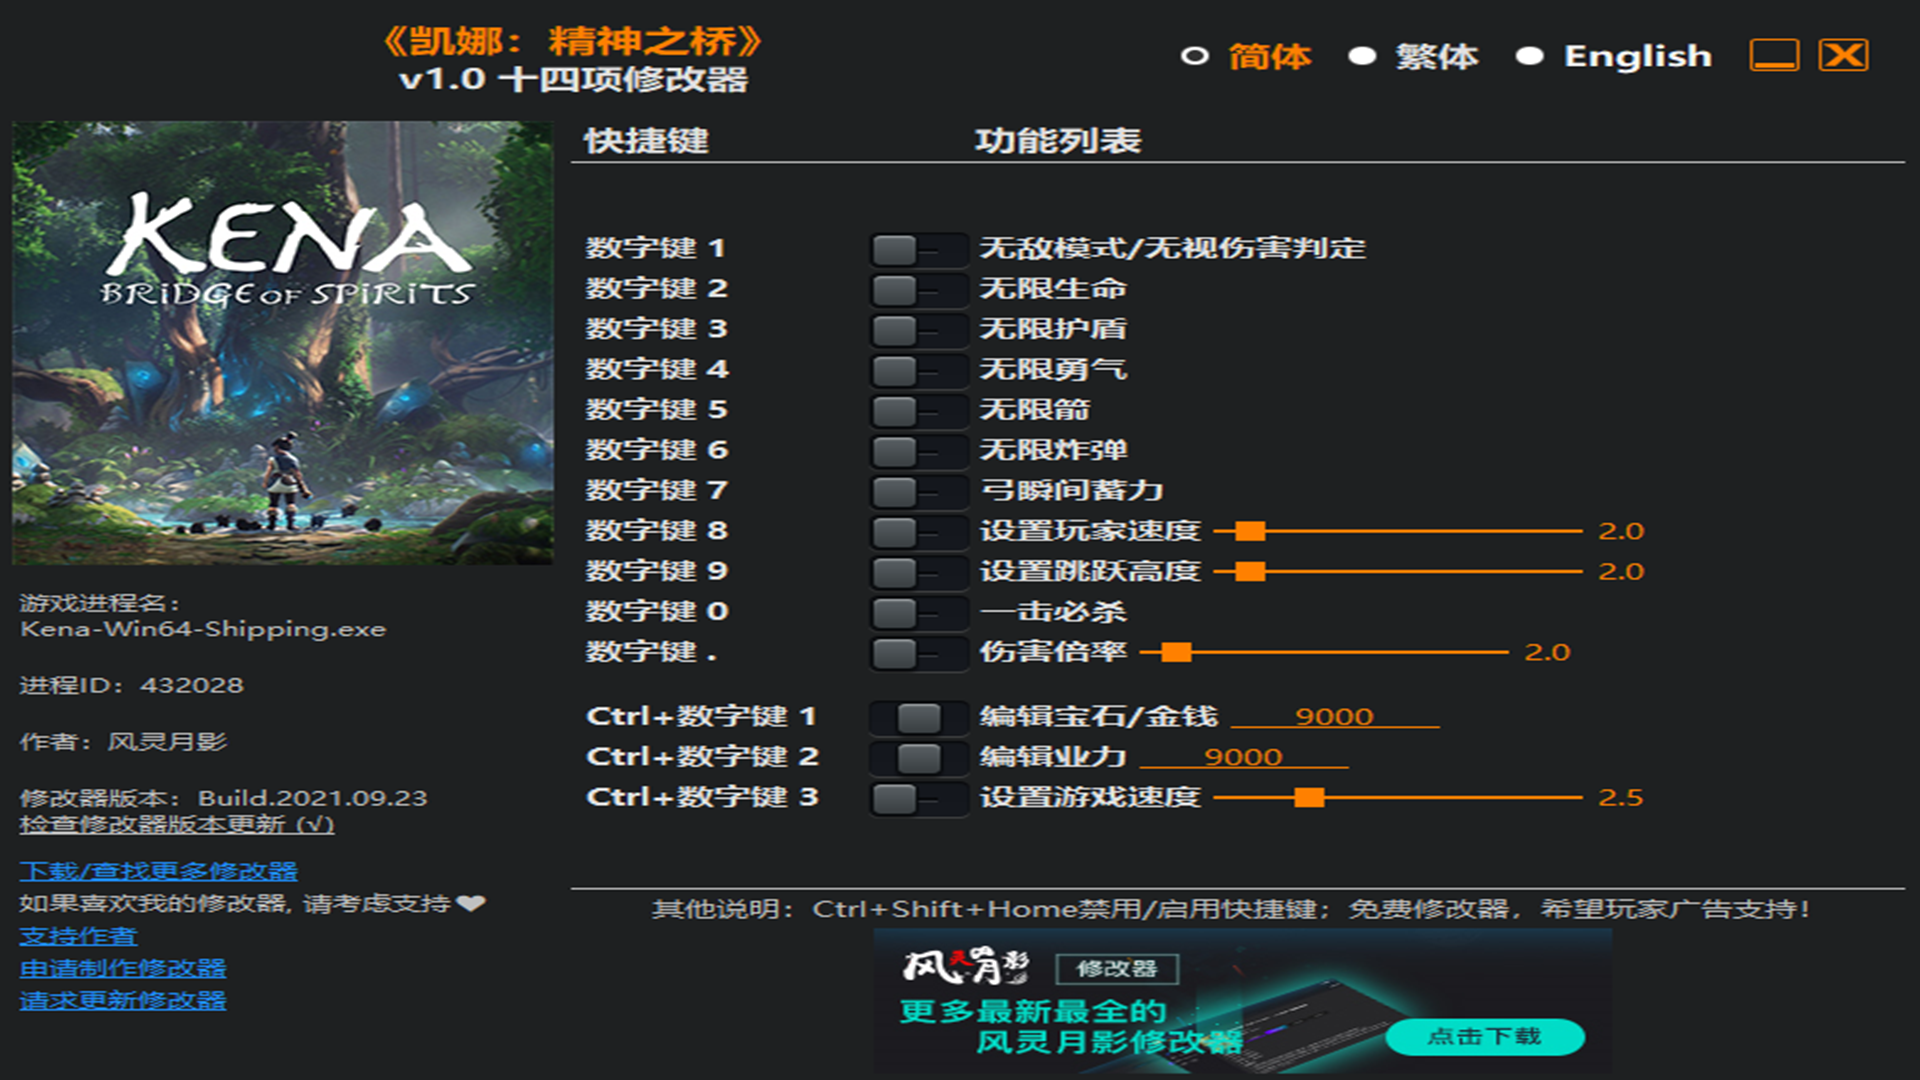Viewport: 1920px width, 1080px height.
Task: Toggle 无敌模式 invincibility switch
Action: (916, 250)
